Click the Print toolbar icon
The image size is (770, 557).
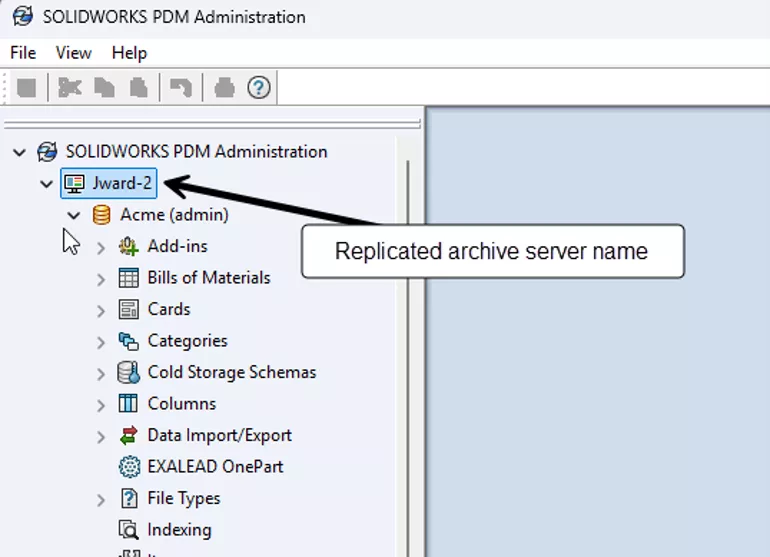[x=224, y=88]
